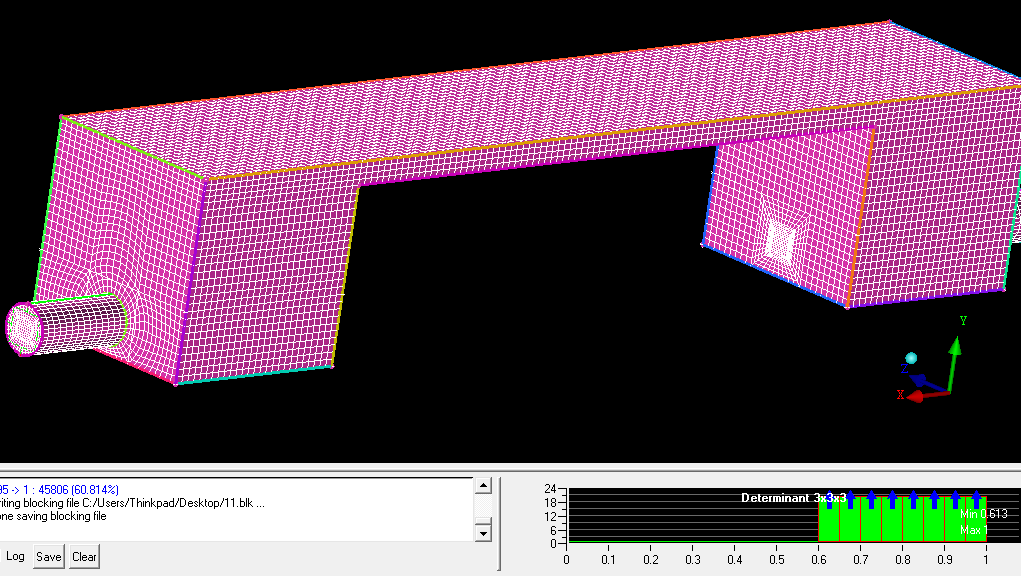1021x577 pixels.
Task: Click the refined square mesh patch on right block
Action: [x=780, y=238]
